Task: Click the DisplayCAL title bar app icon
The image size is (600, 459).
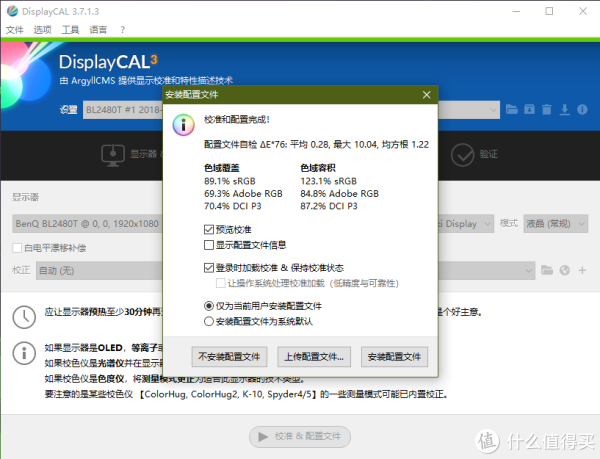Action: pyautogui.click(x=12, y=11)
